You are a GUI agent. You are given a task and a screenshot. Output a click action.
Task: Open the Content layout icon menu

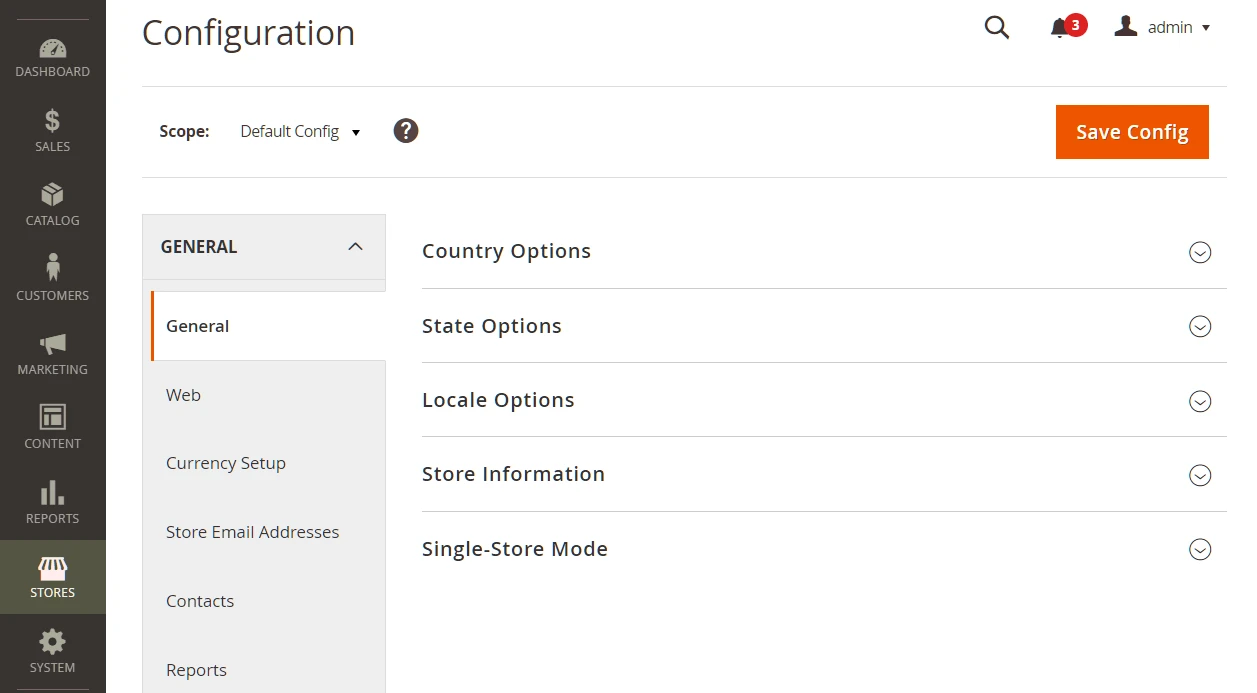click(x=52, y=428)
